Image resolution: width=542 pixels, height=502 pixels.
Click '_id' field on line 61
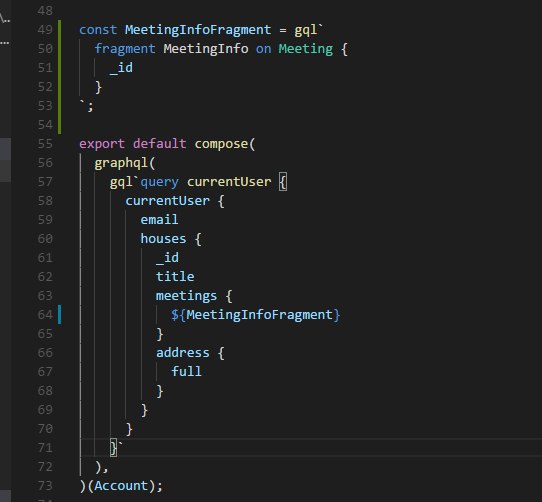point(167,258)
